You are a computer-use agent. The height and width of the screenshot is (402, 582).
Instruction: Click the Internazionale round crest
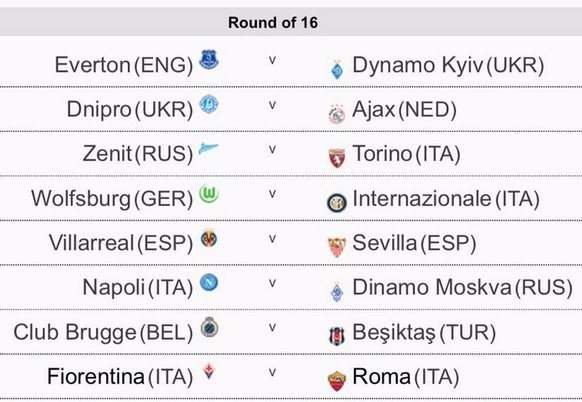point(337,203)
